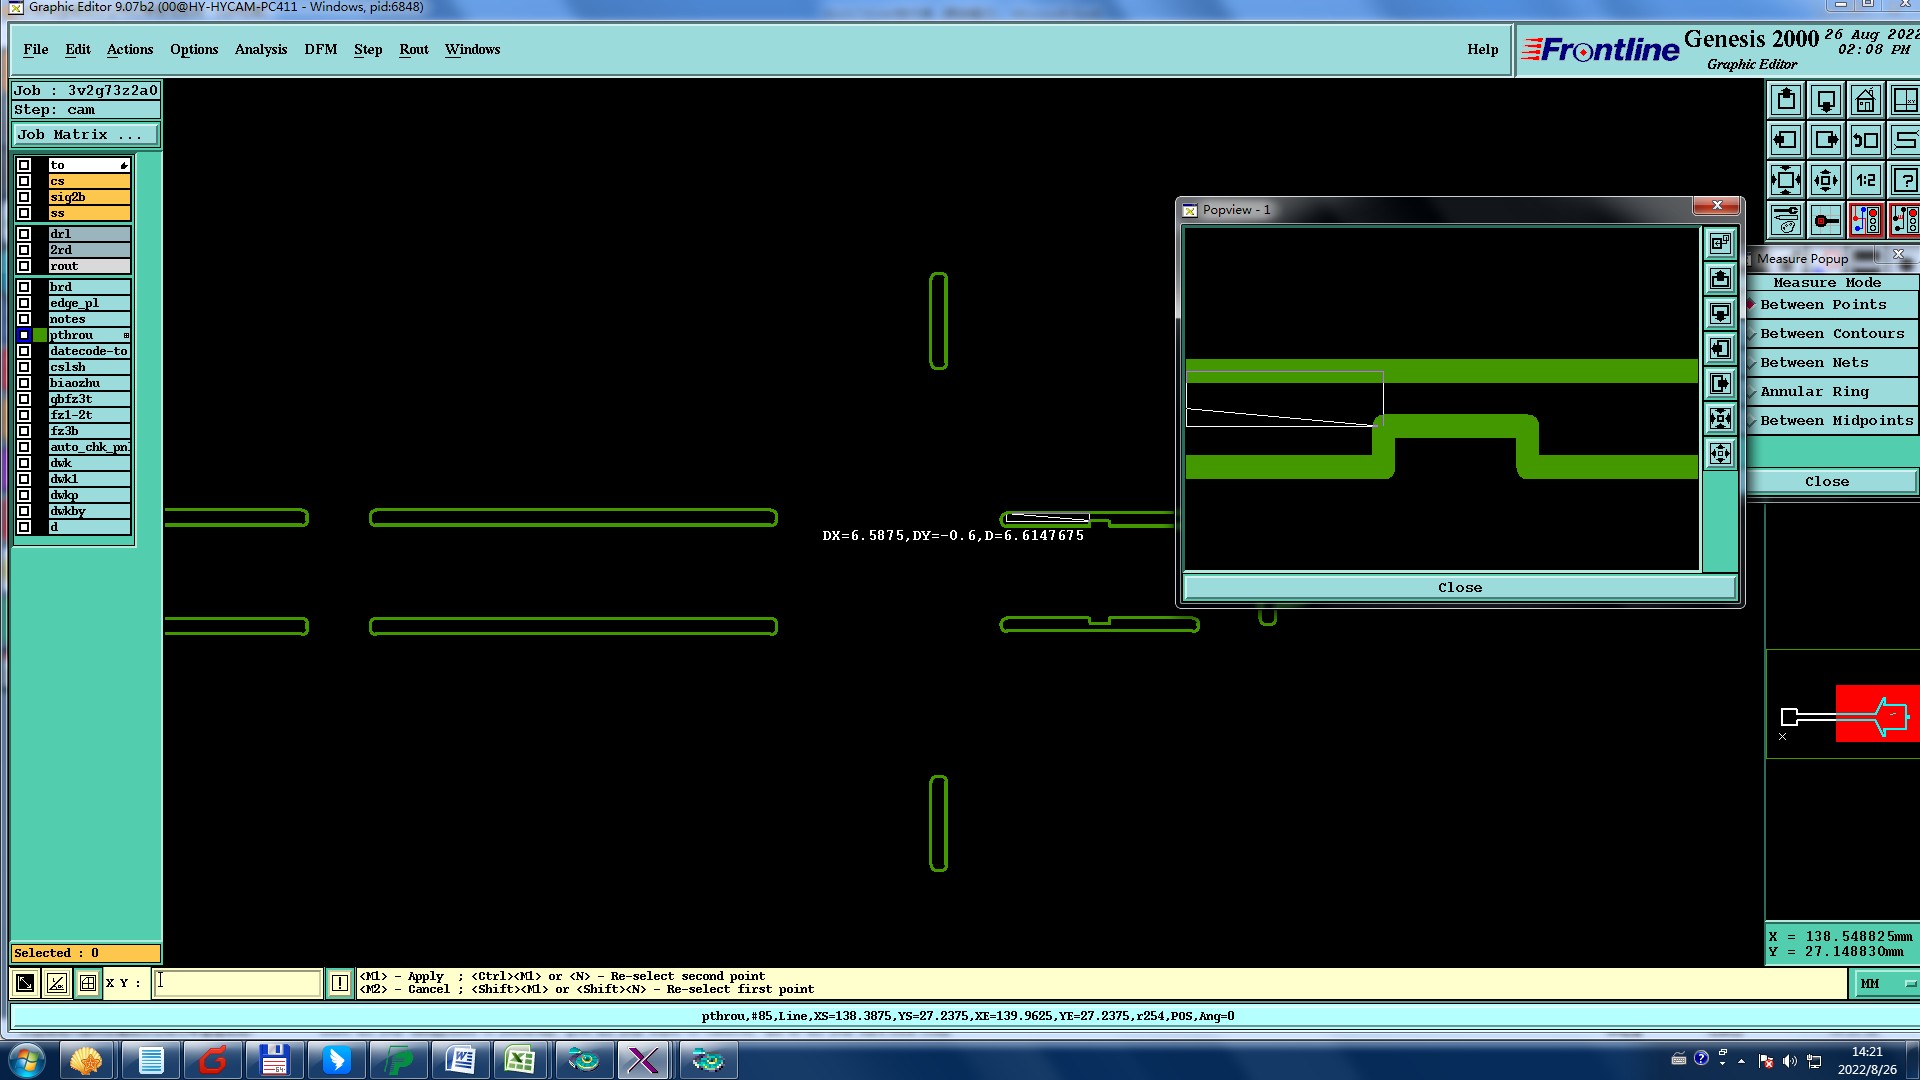Click the 1:2 zoom scale icon
Screen dimensions: 1920x1080
(1865, 181)
